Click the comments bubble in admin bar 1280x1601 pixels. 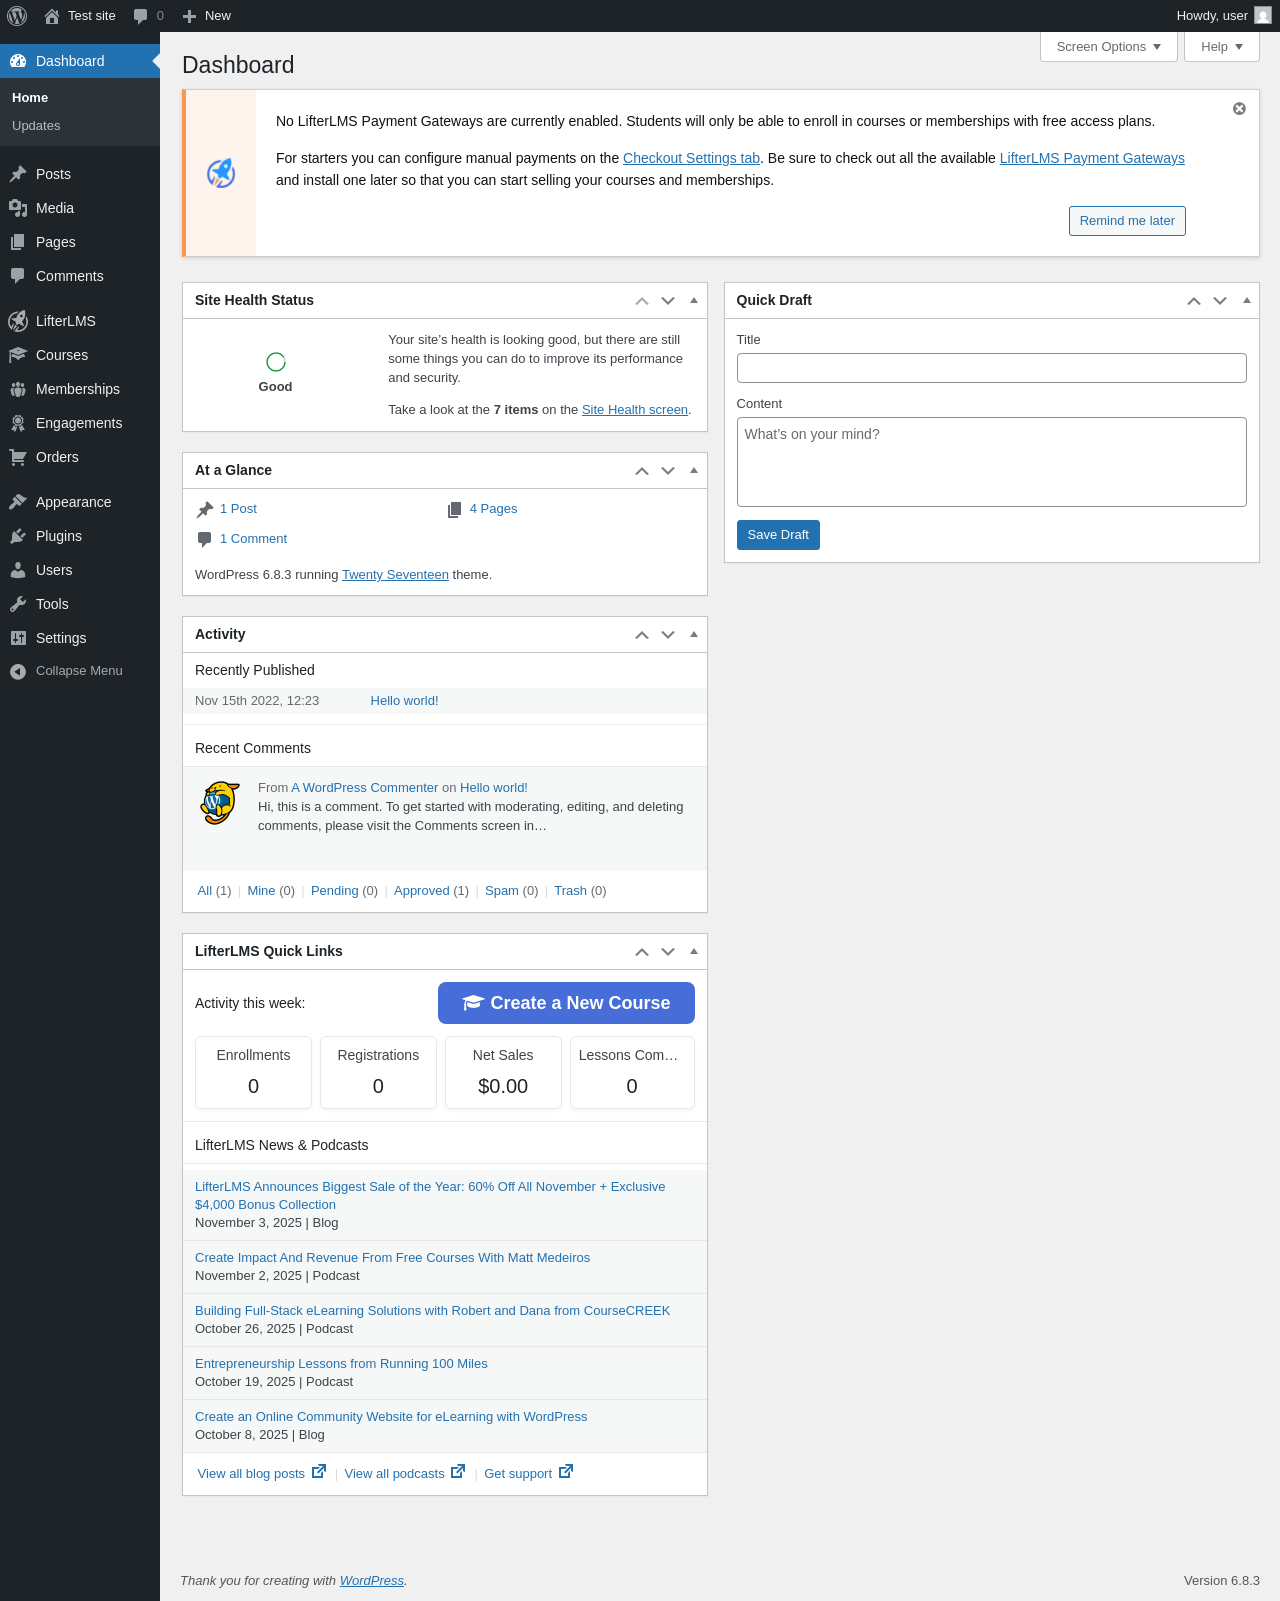coord(141,16)
